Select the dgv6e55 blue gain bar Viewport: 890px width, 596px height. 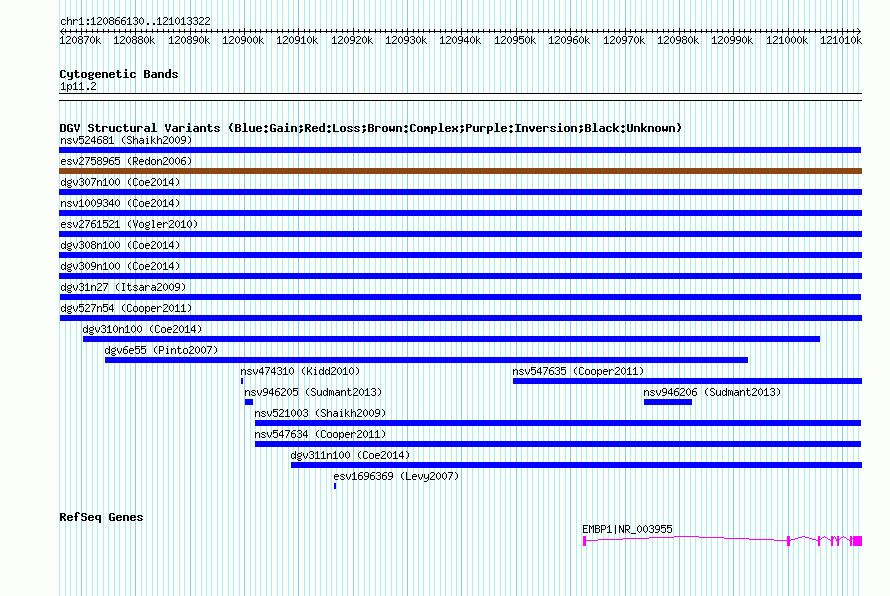[426, 360]
